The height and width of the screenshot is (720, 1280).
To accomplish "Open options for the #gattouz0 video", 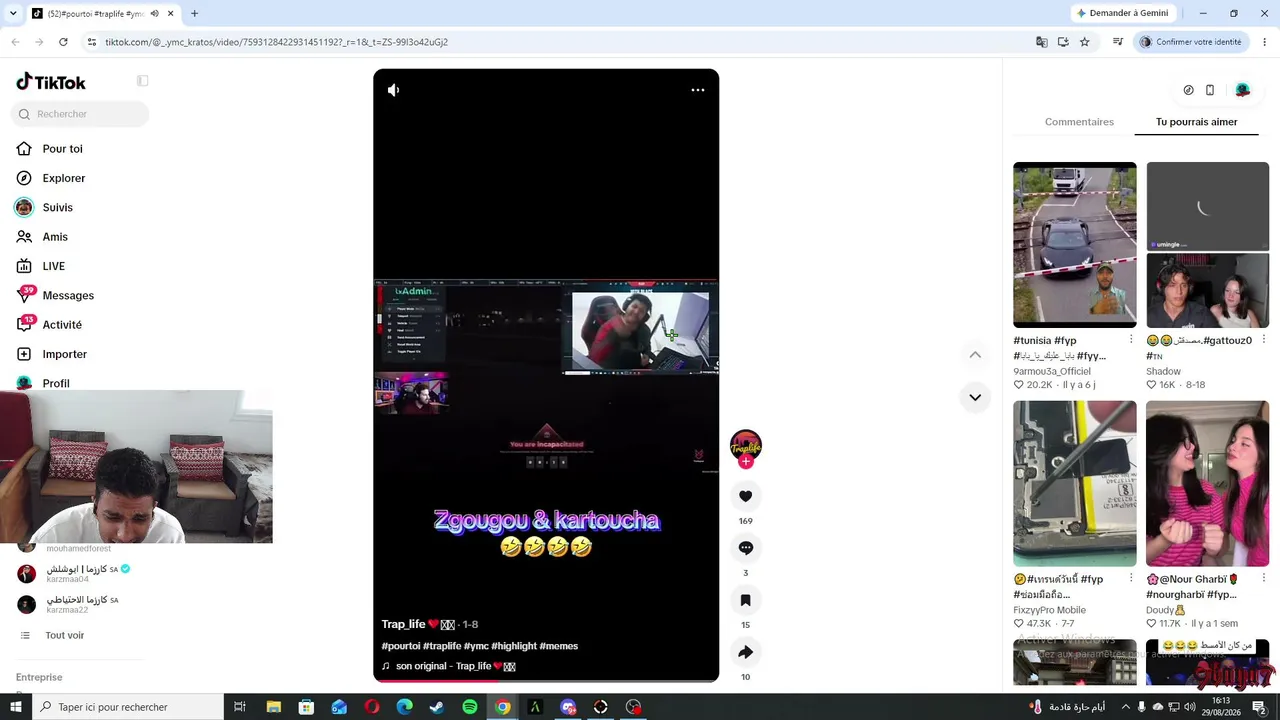I will point(1264,340).
